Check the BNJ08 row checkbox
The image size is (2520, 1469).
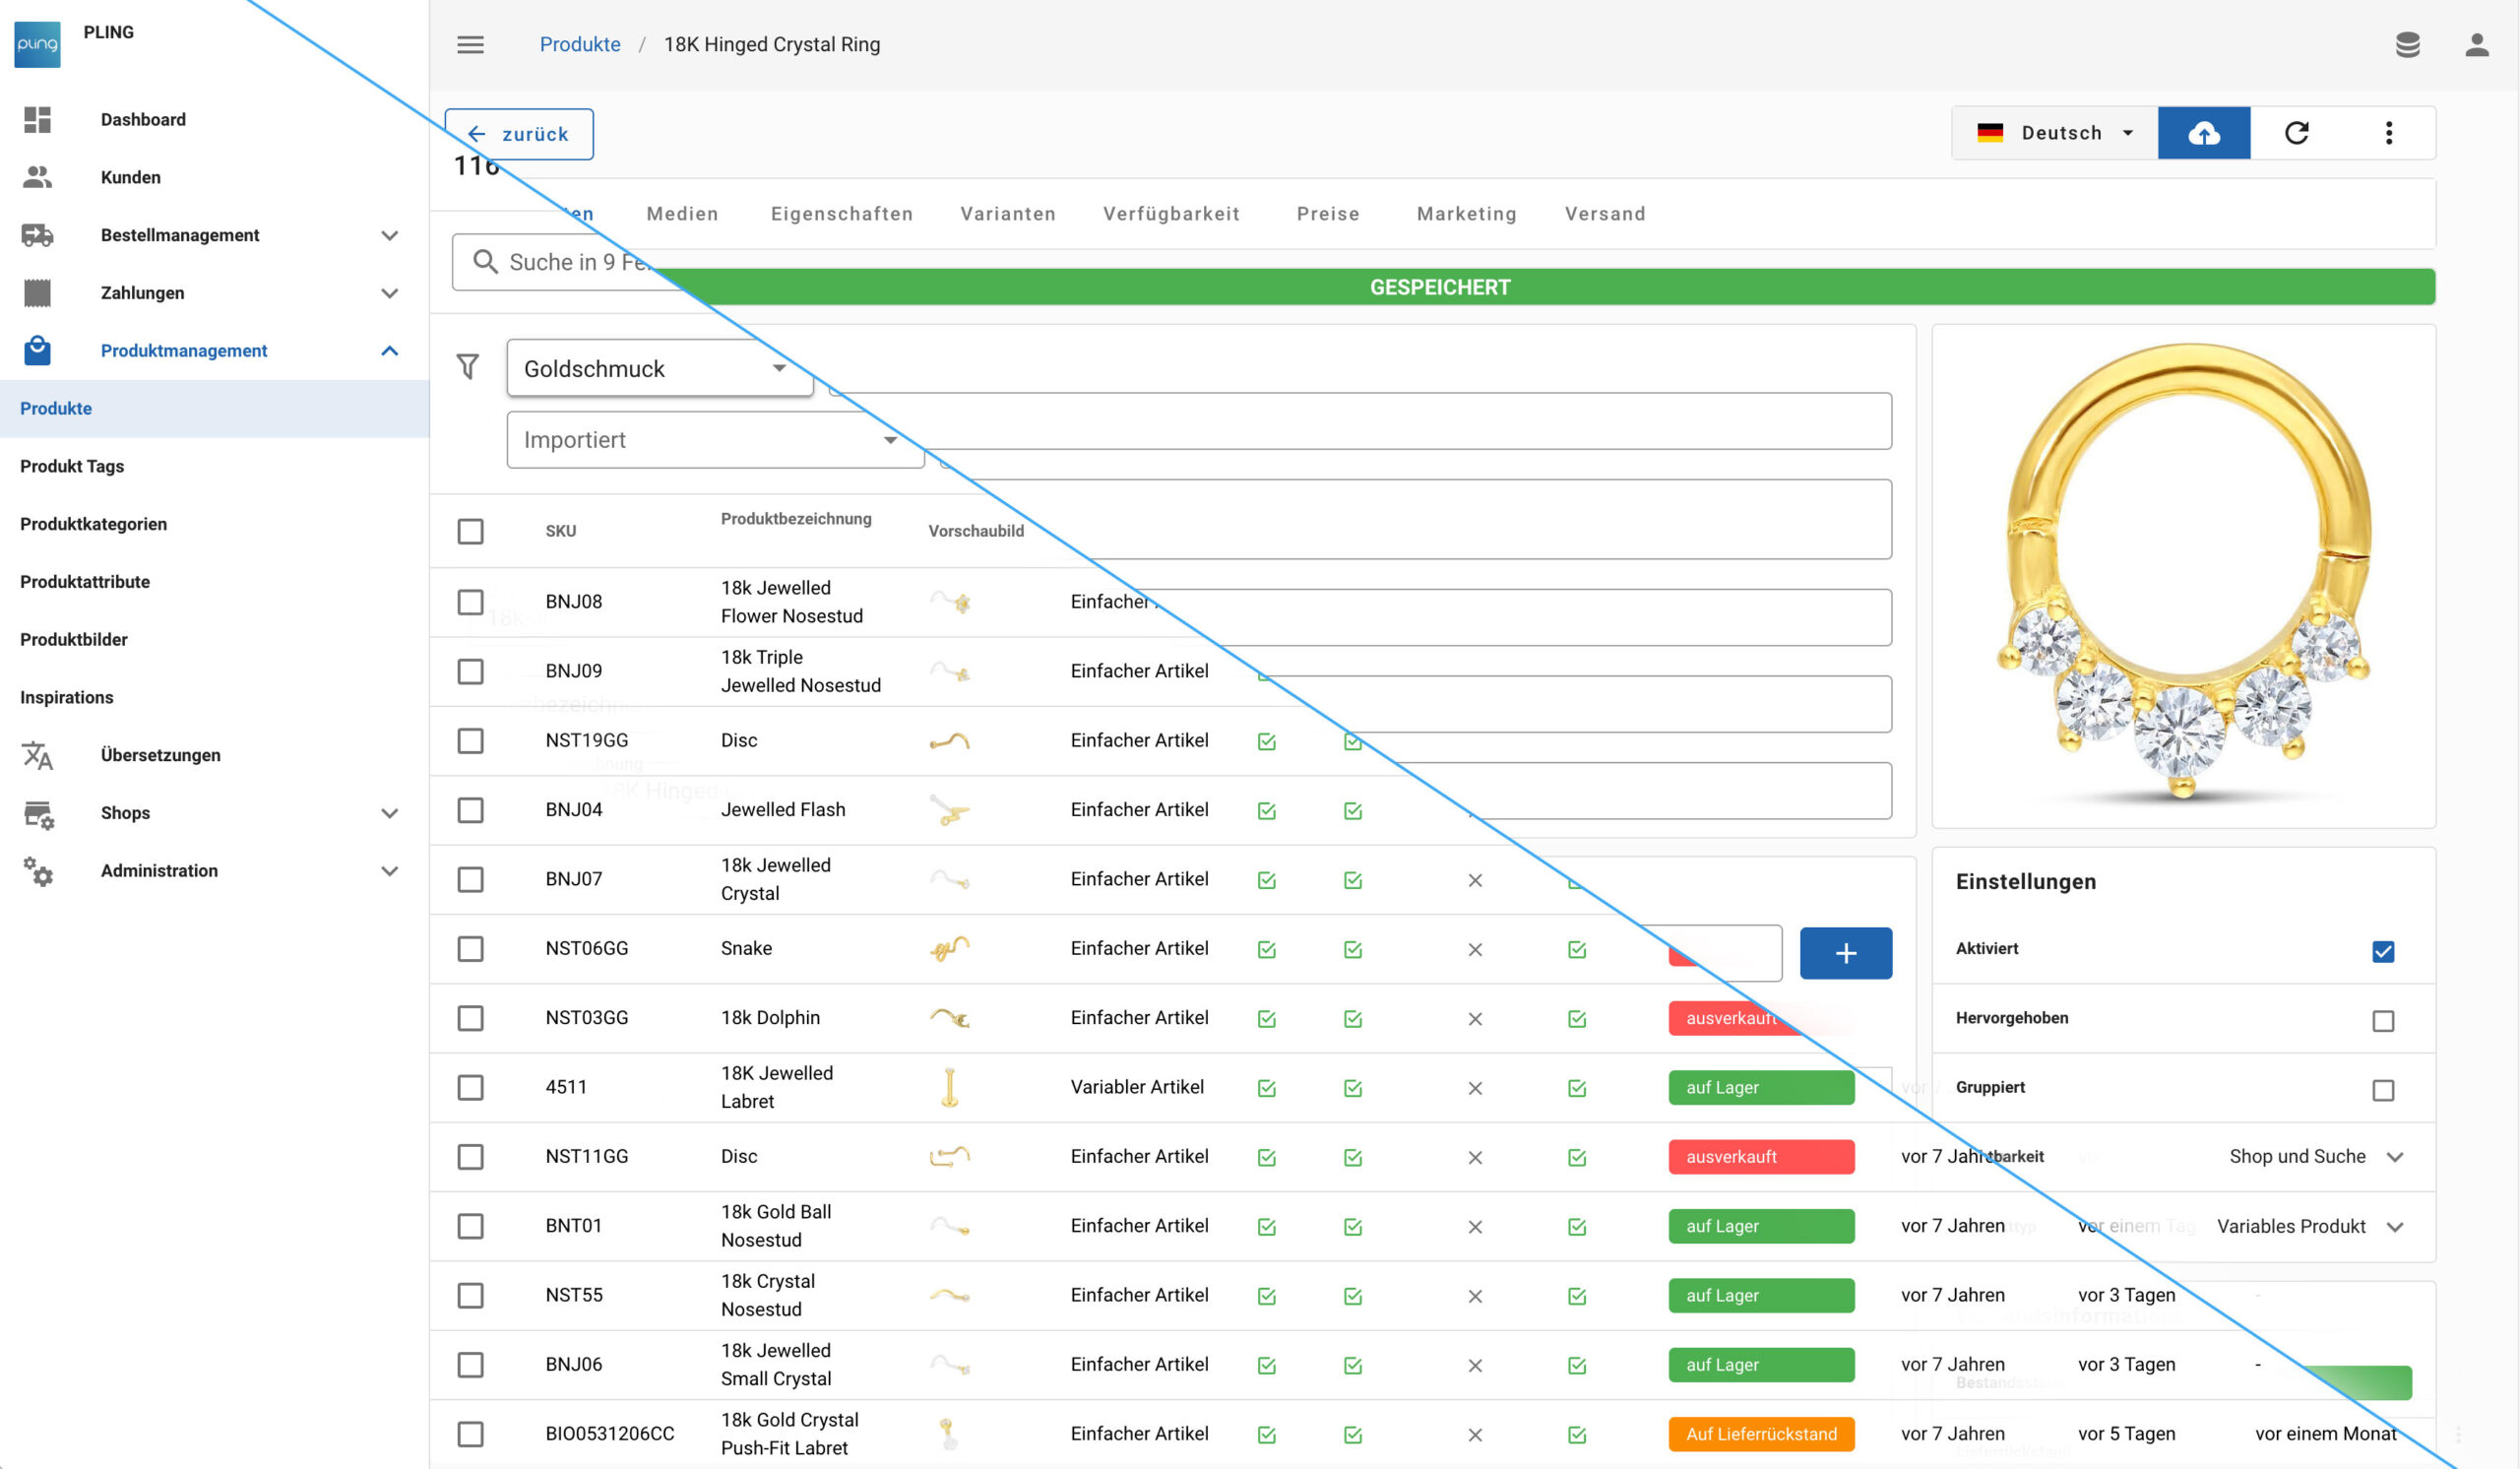coord(470,602)
